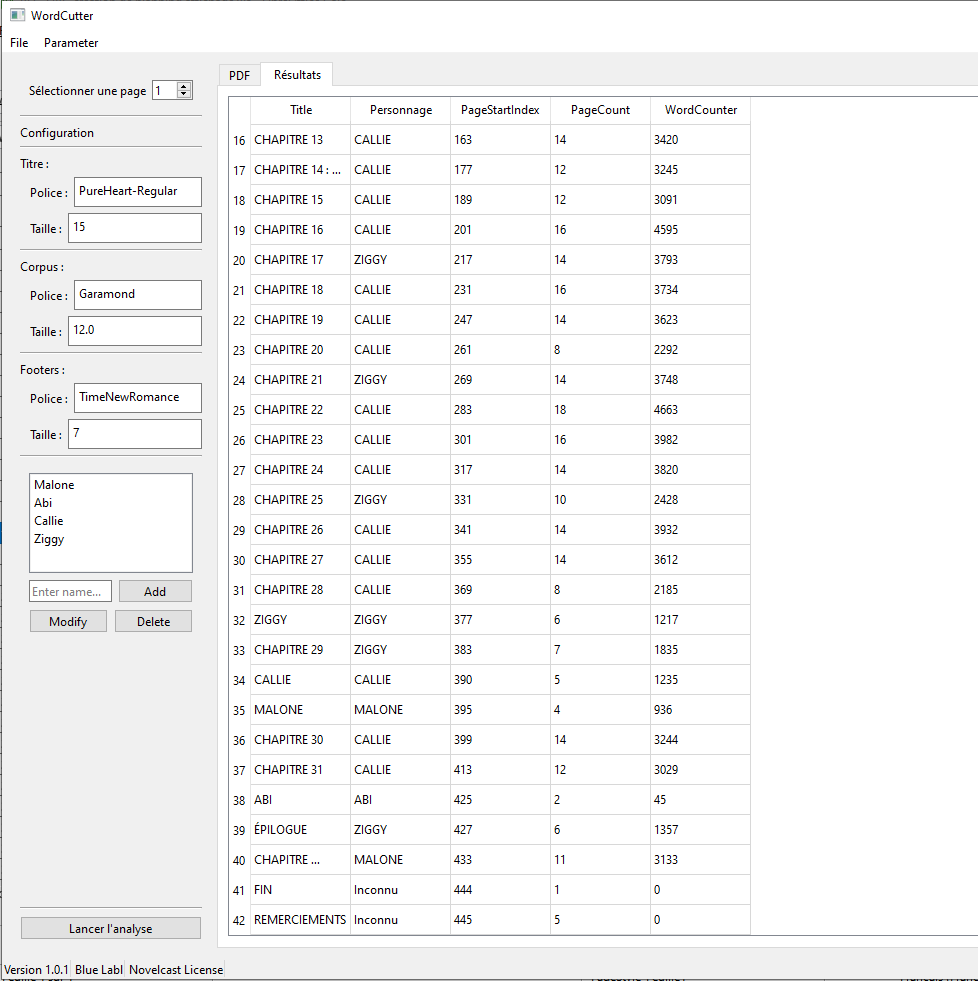Select the Résultats tab
The height and width of the screenshot is (981, 978).
297,75
